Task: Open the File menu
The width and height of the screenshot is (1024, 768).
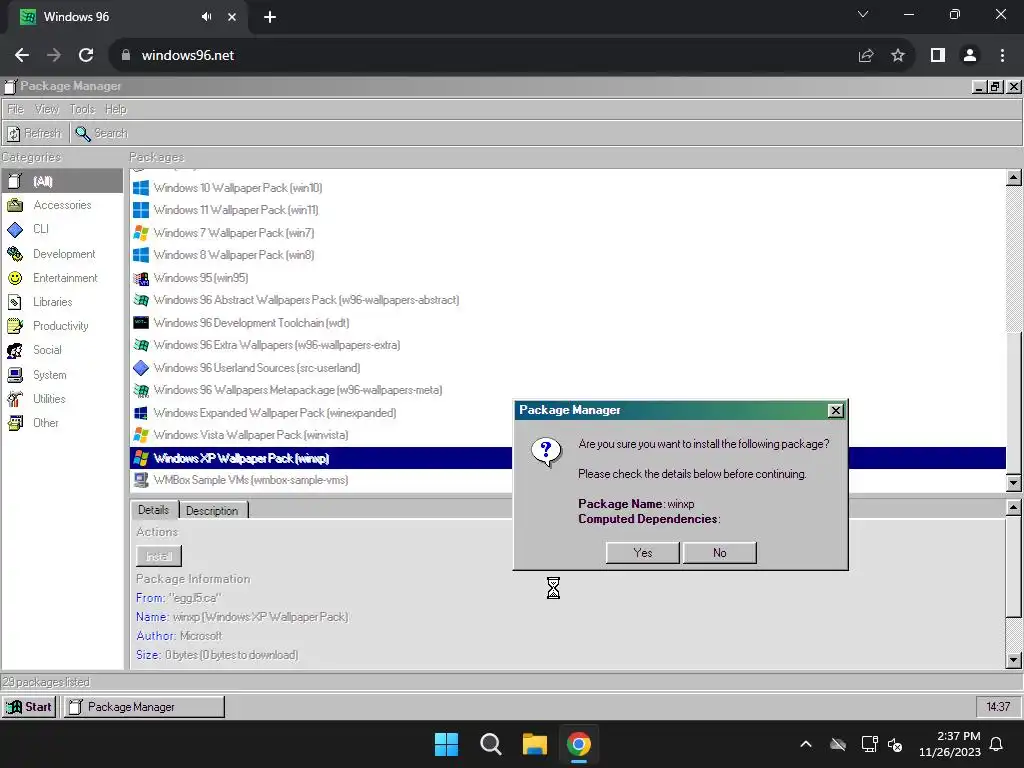Action: click(x=15, y=109)
